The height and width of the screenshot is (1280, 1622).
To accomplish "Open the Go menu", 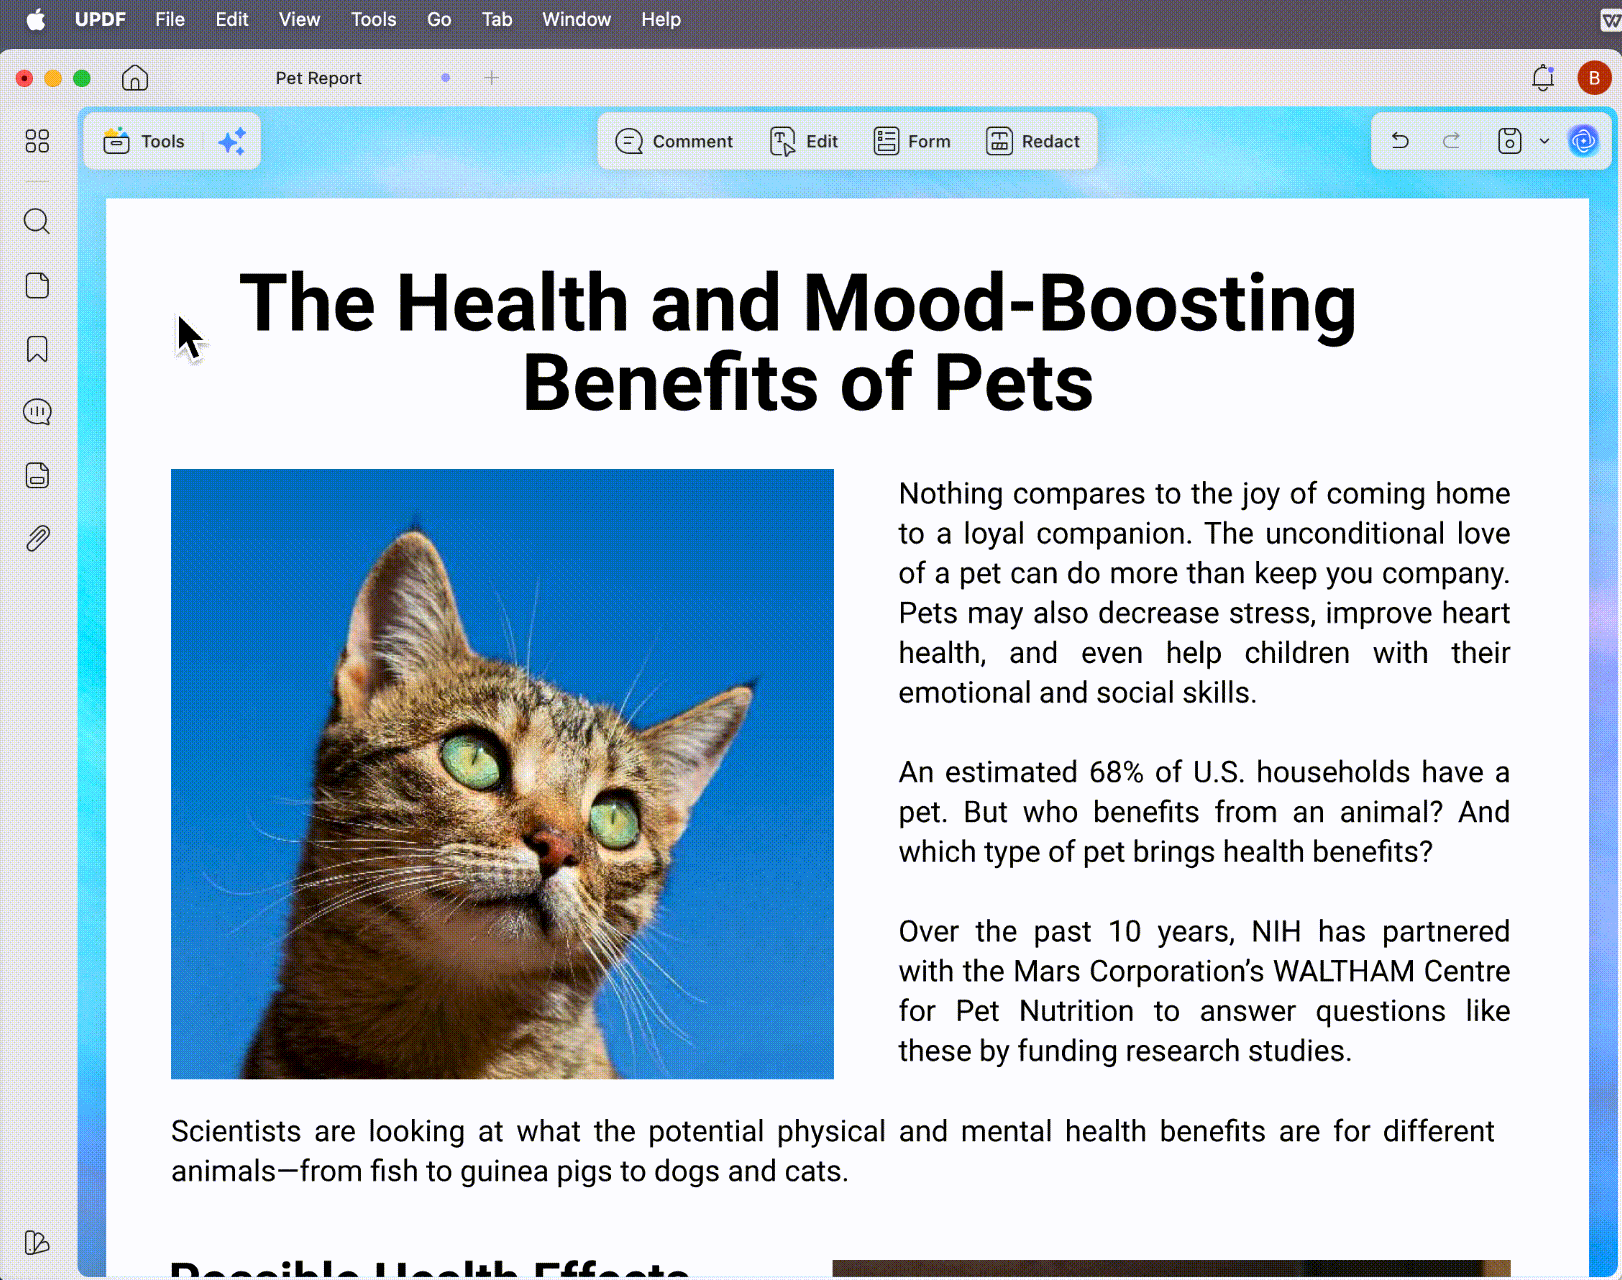I will (439, 19).
